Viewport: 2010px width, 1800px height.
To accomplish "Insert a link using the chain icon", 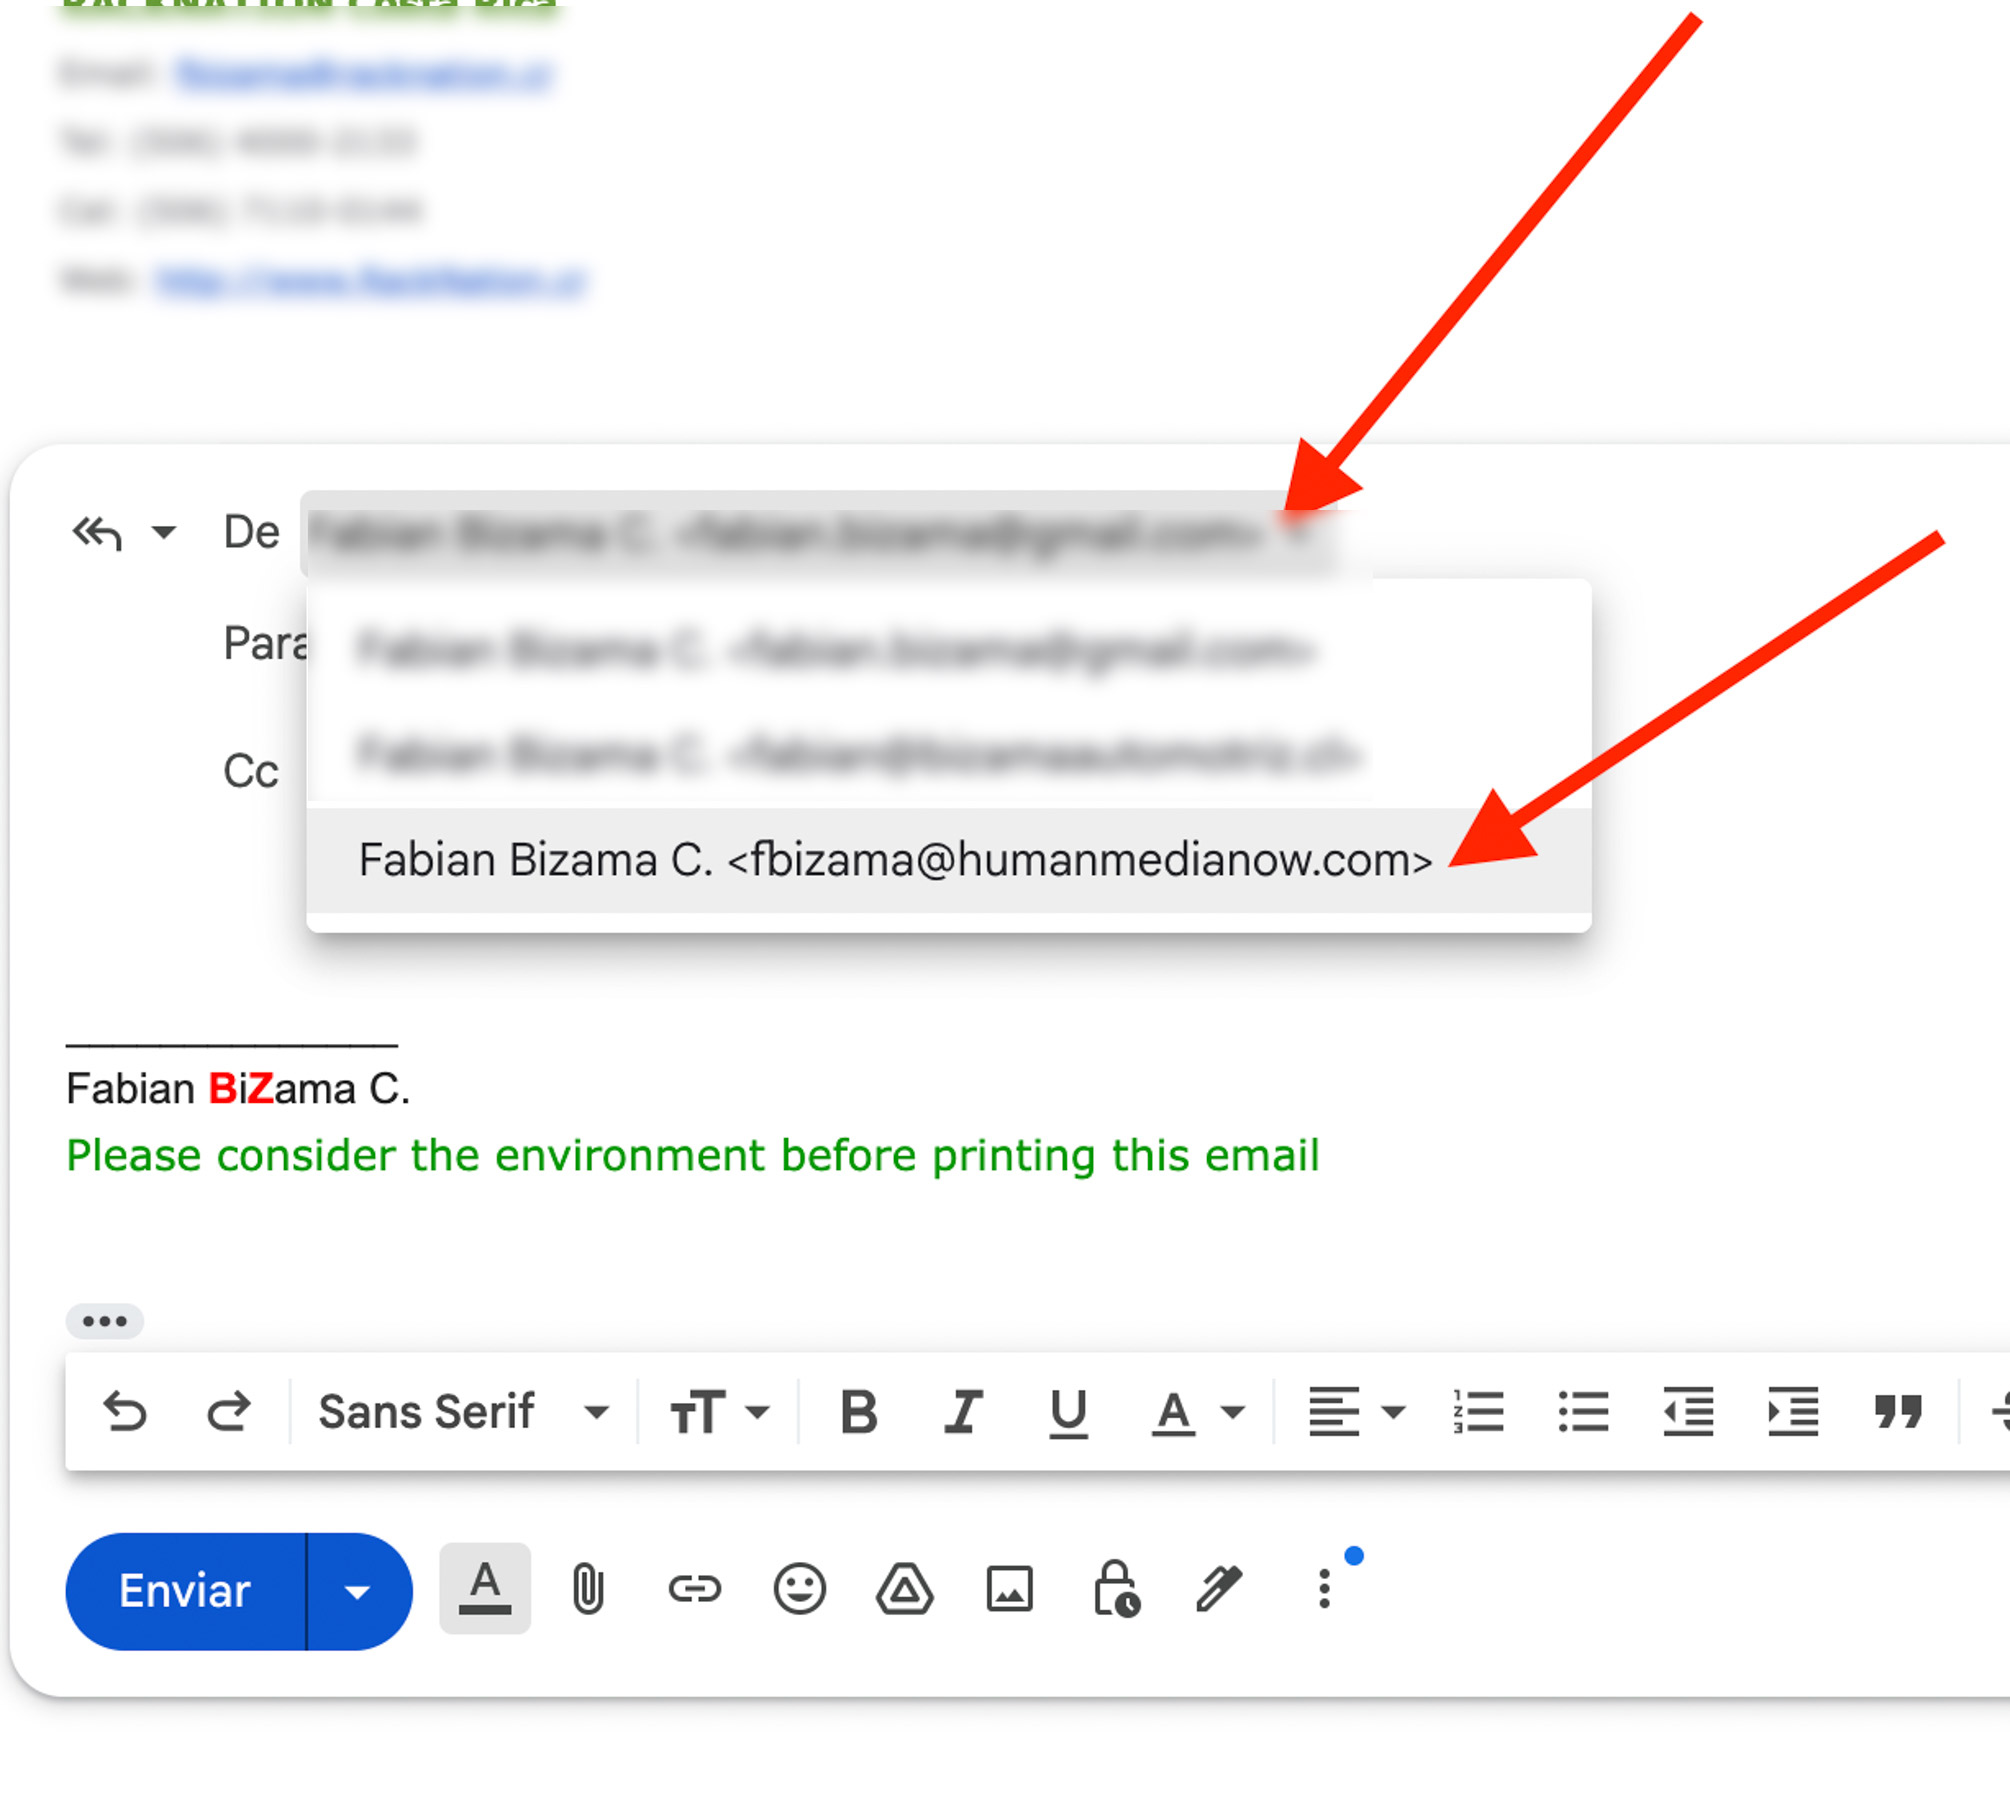I will point(694,1588).
